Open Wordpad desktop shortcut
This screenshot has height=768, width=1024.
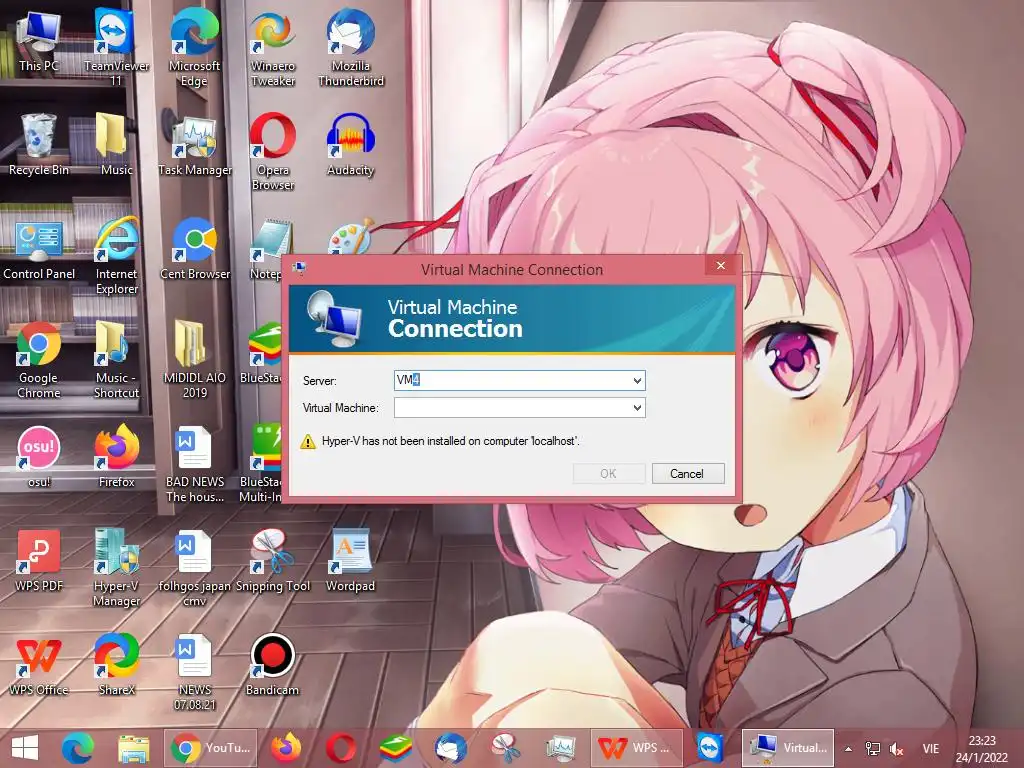tap(351, 560)
